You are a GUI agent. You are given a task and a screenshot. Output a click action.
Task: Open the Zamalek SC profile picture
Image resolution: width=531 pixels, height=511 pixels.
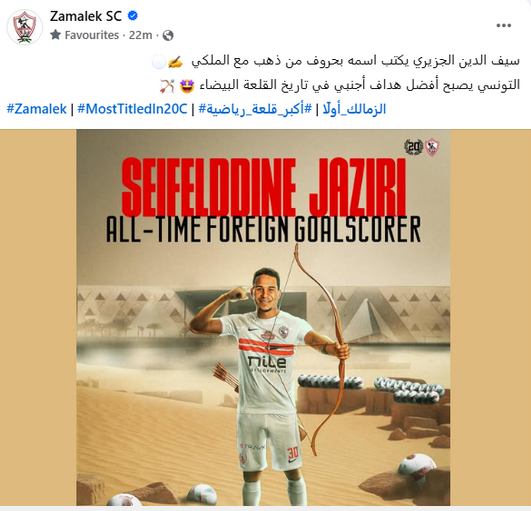[x=24, y=27]
